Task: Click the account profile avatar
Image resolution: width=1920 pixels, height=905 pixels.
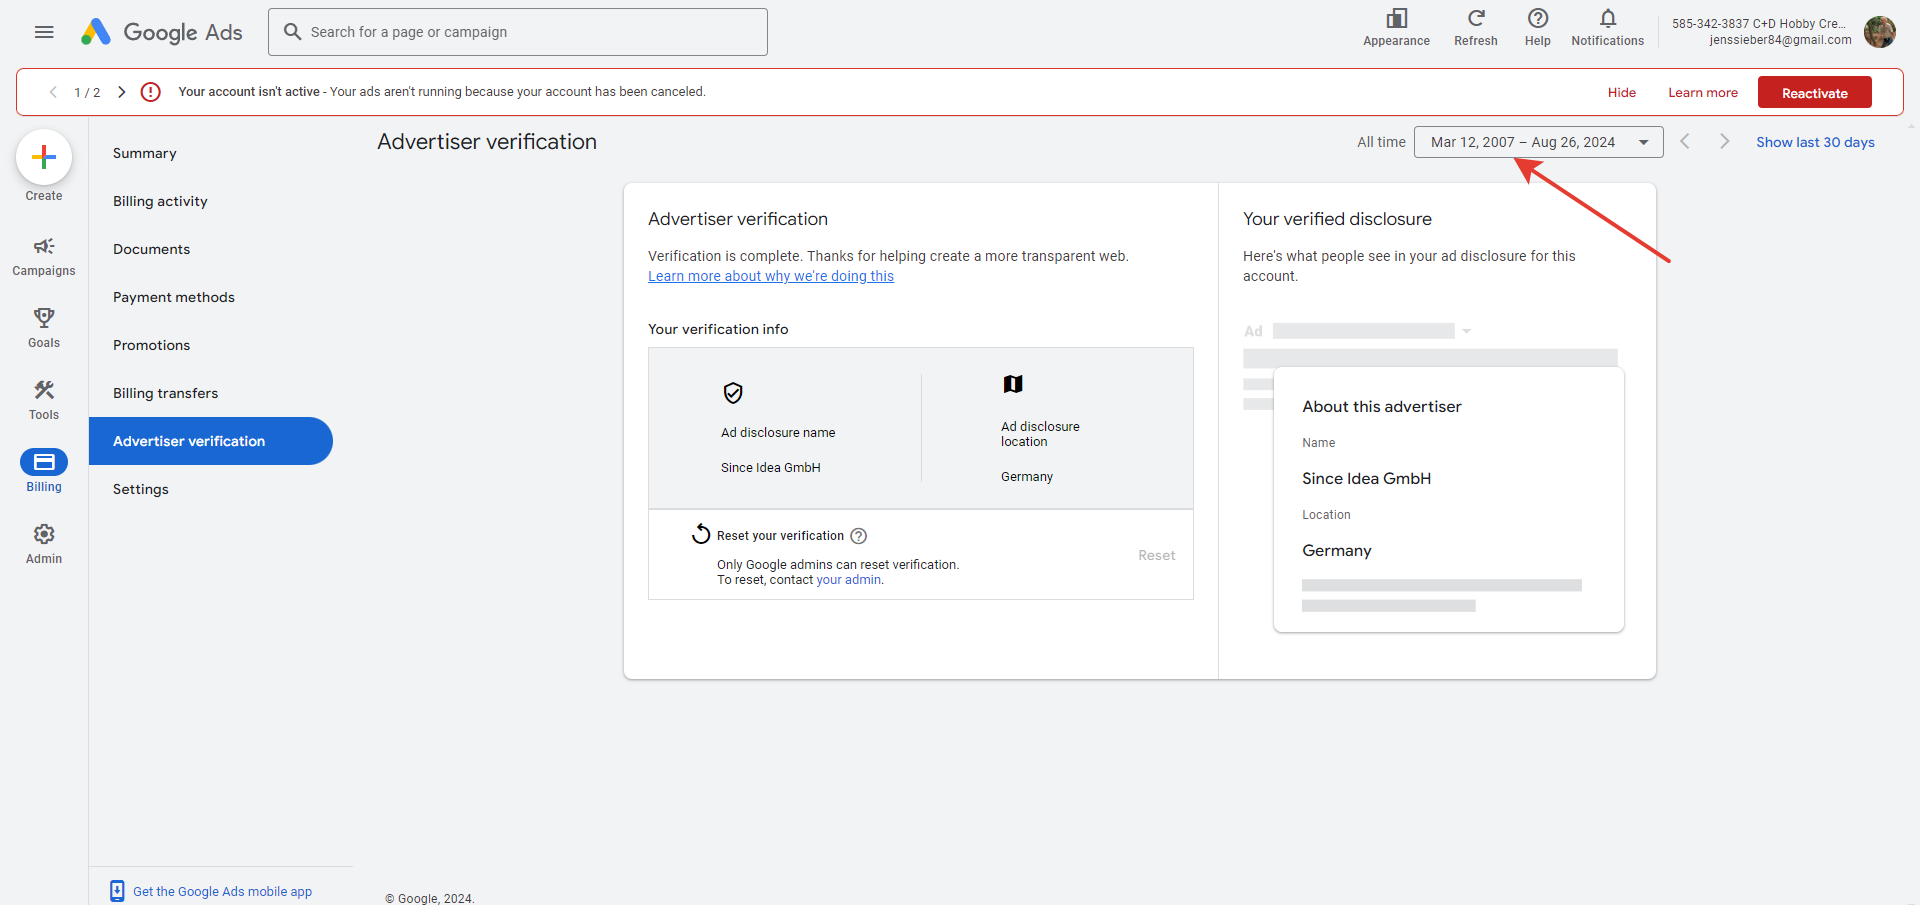Action: 1880,32
